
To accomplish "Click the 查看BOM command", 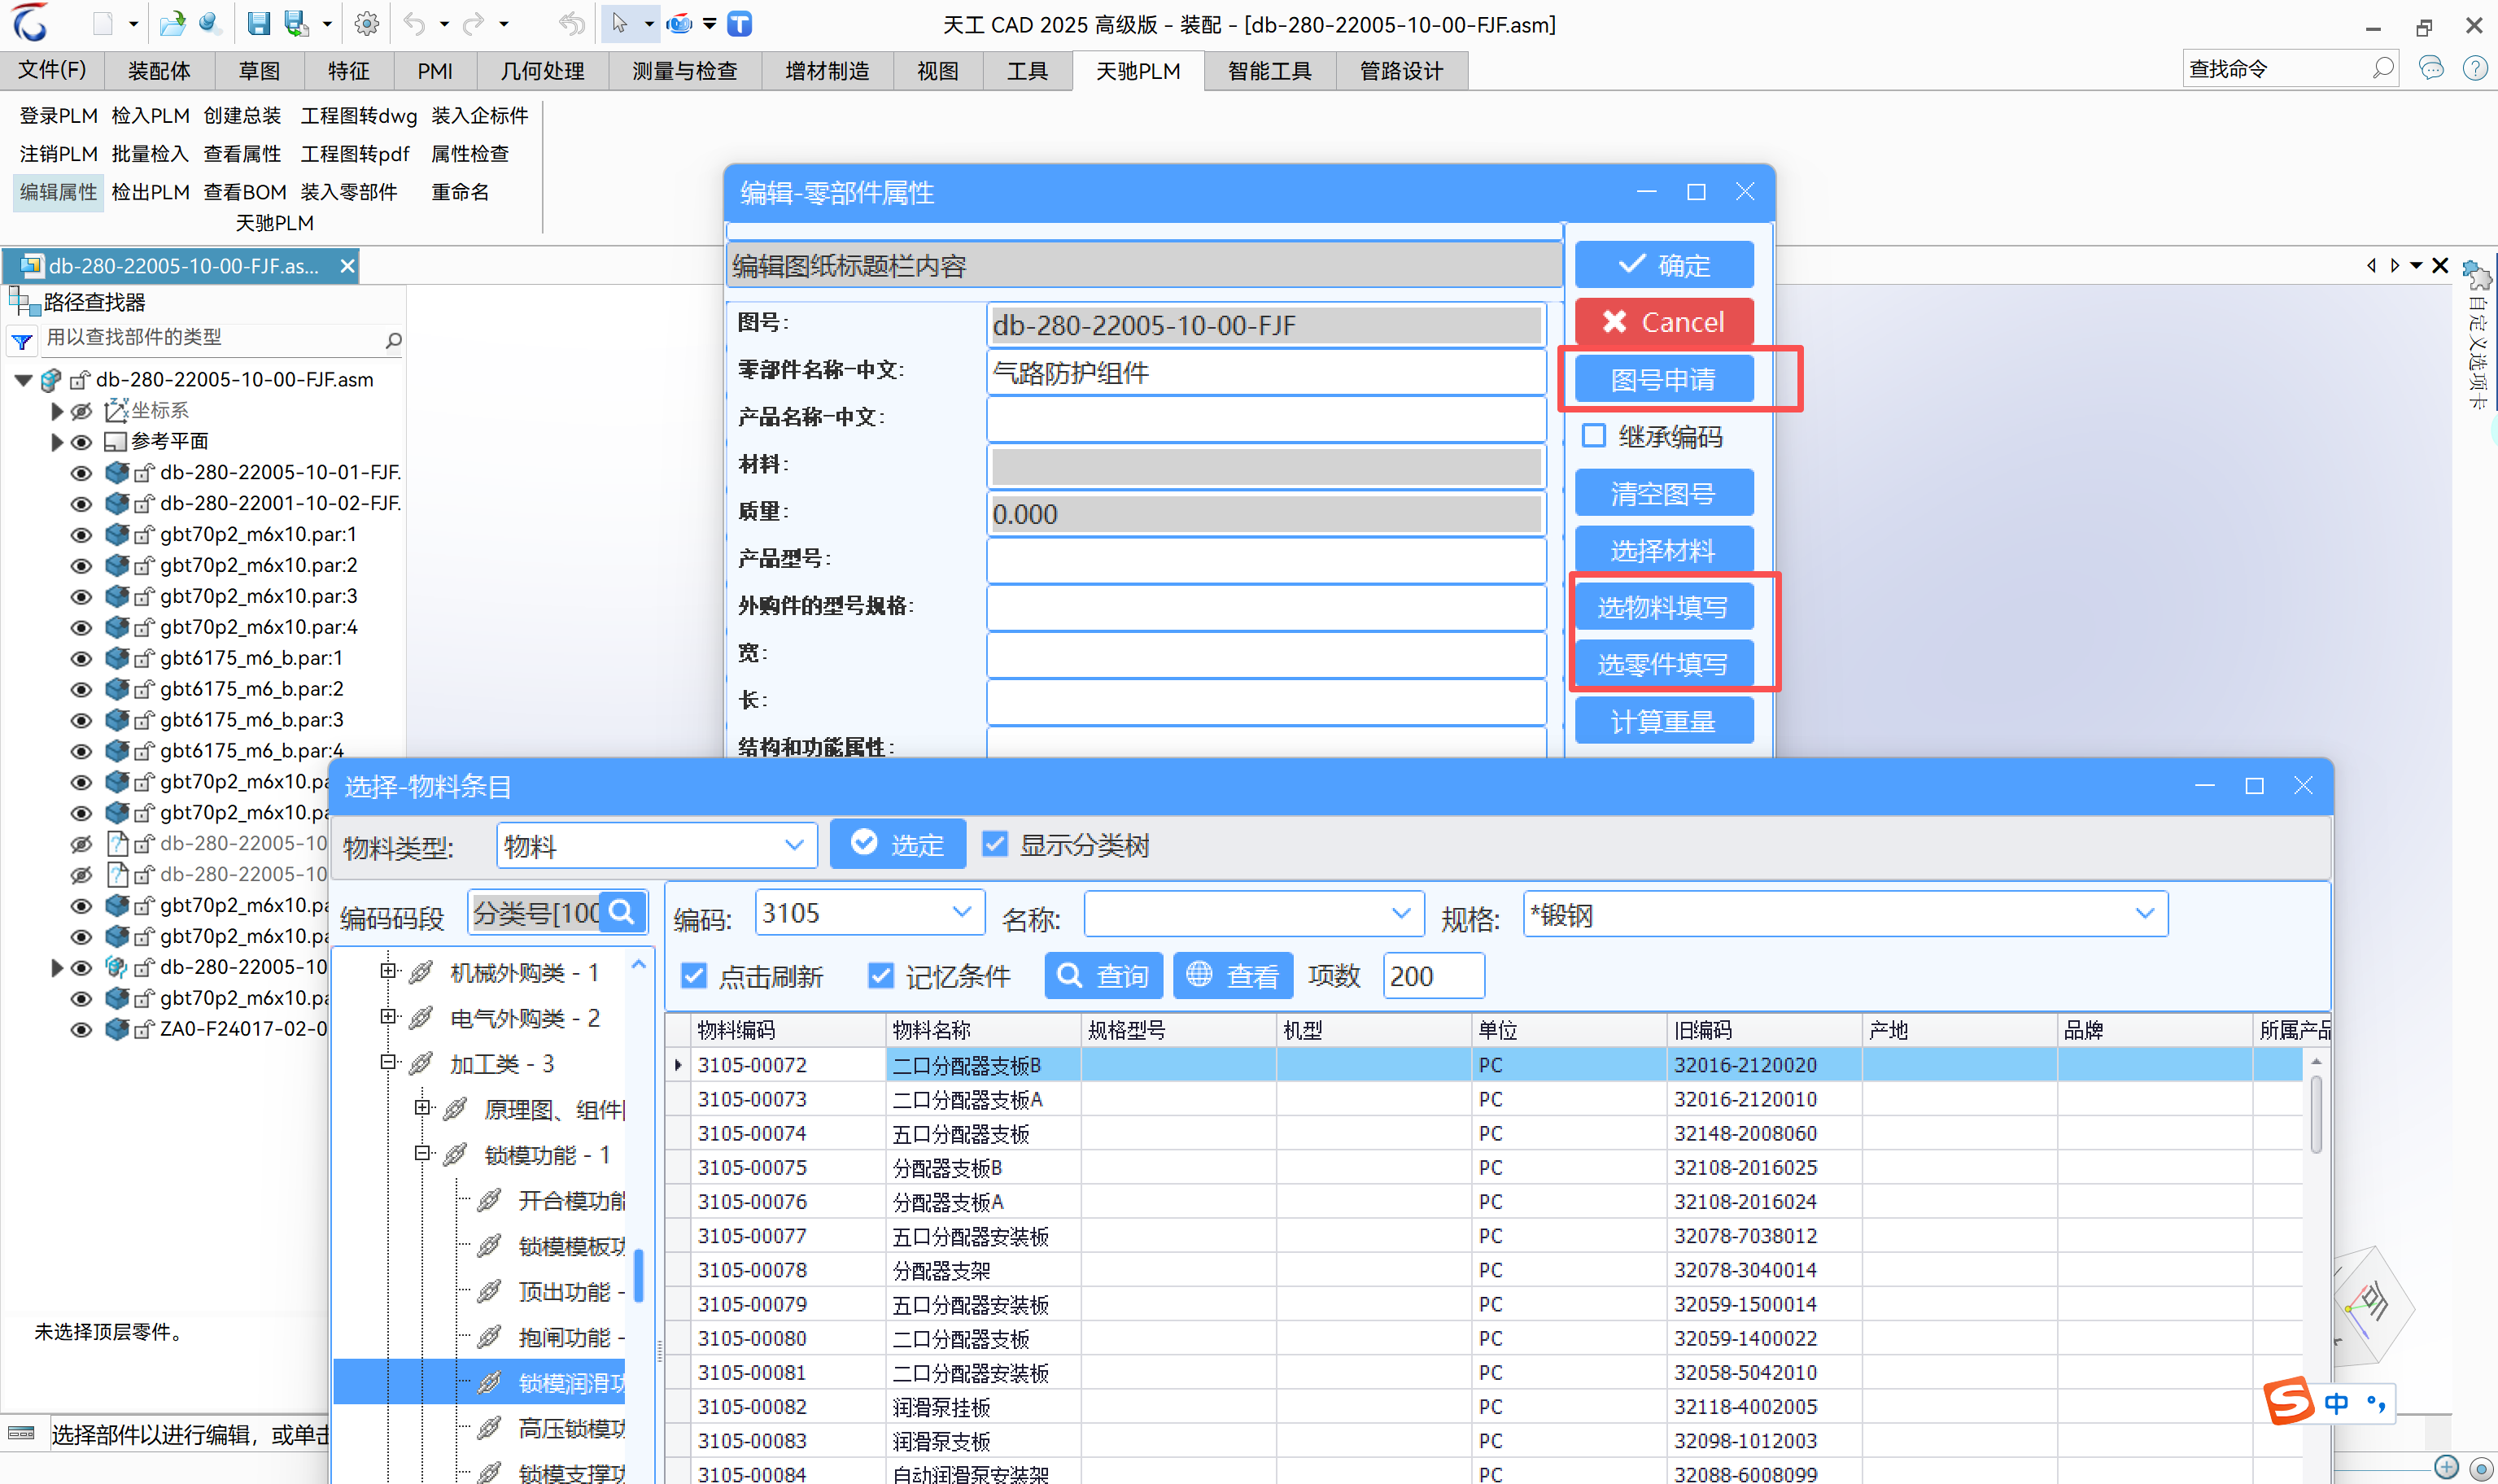I will coord(245,192).
